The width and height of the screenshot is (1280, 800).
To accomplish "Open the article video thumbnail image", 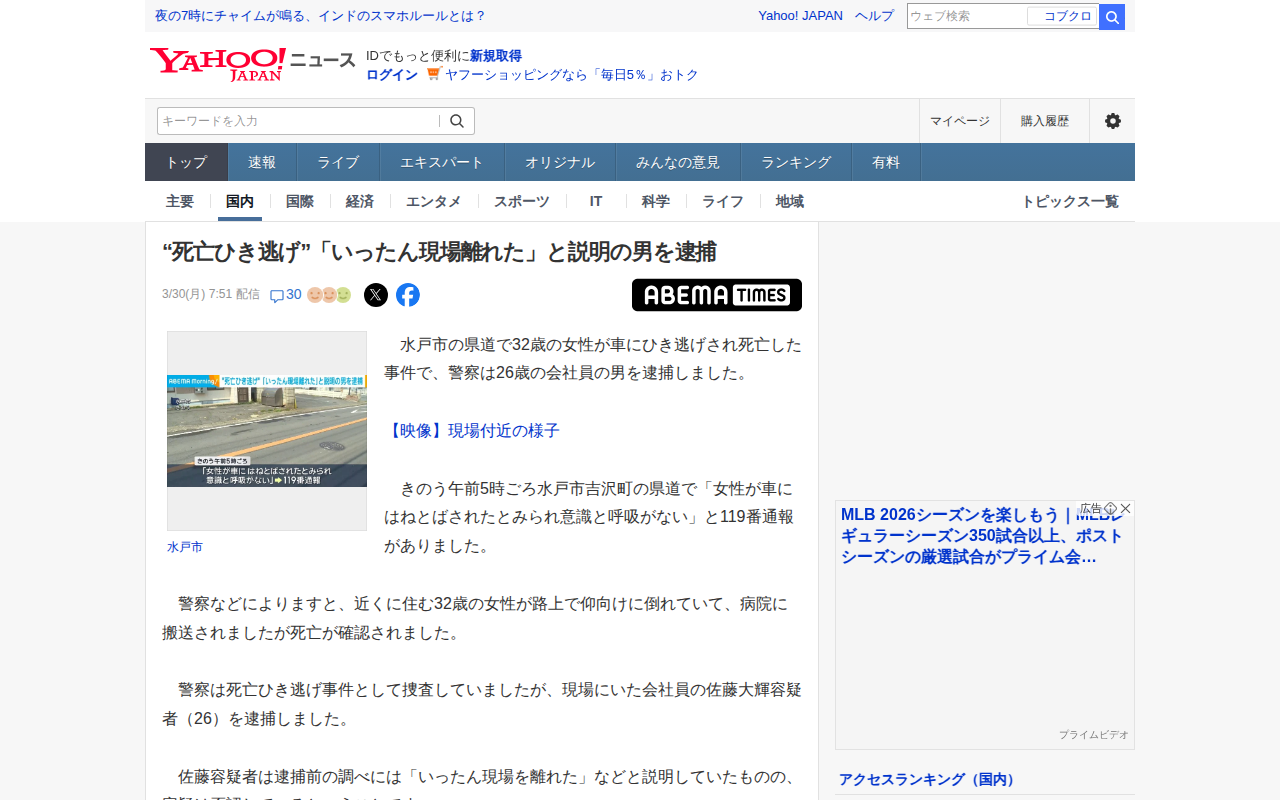I will (267, 431).
